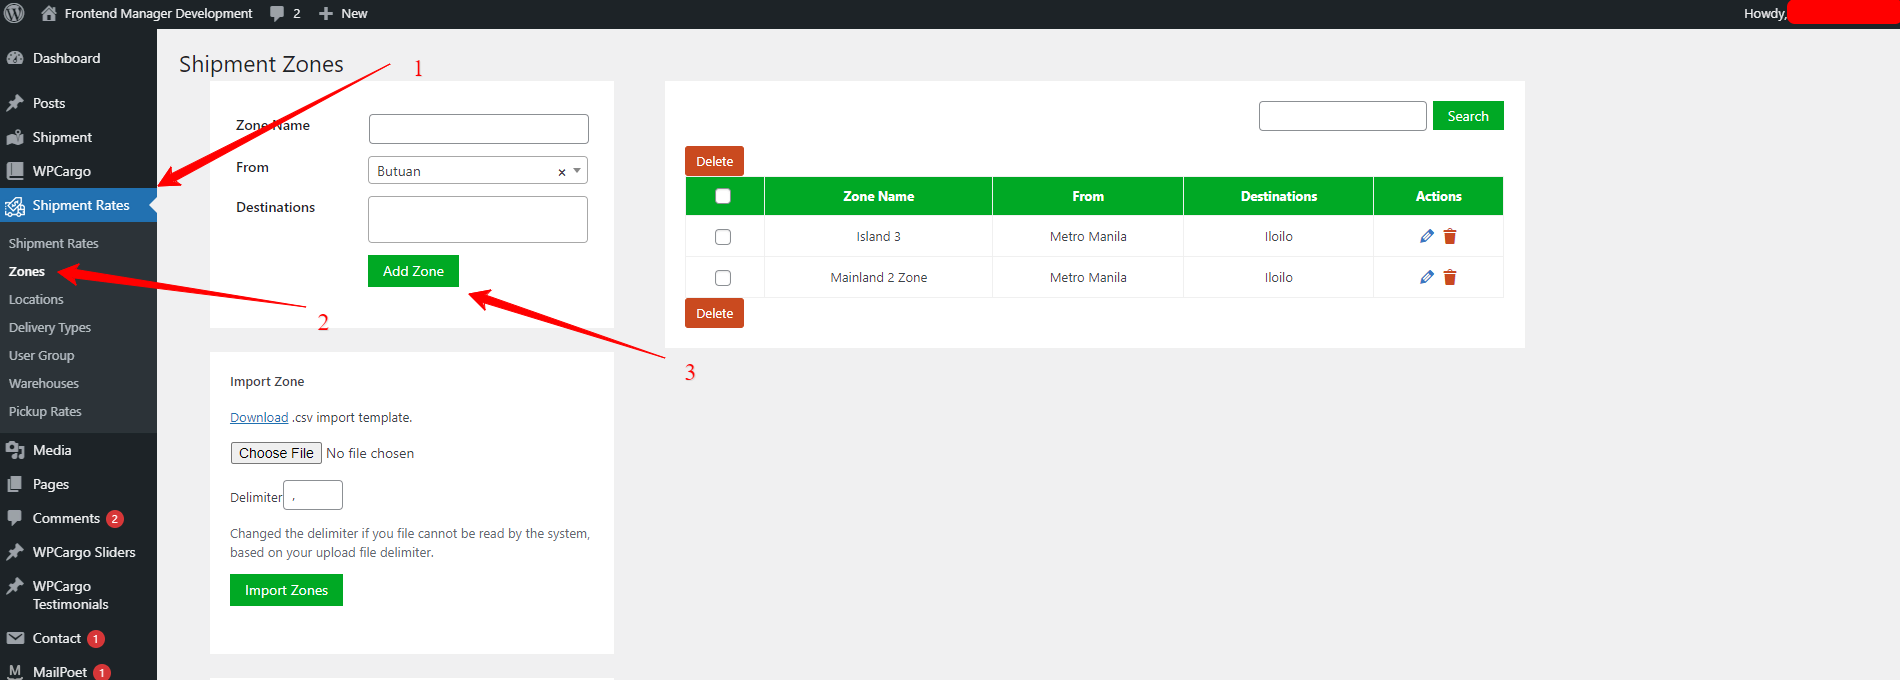Screen dimensions: 1900x680
Task: Check the Island 3 row checkbox
Action: (723, 237)
